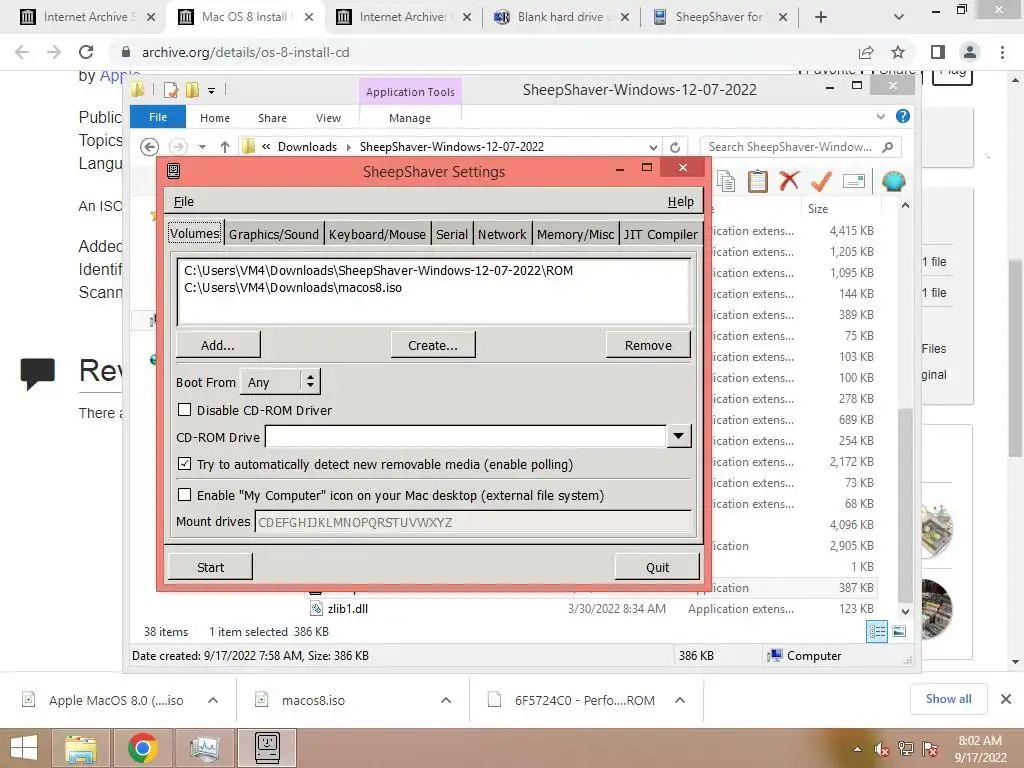Check Disable CD-ROM Driver
This screenshot has width=1024, height=768.
coord(185,410)
